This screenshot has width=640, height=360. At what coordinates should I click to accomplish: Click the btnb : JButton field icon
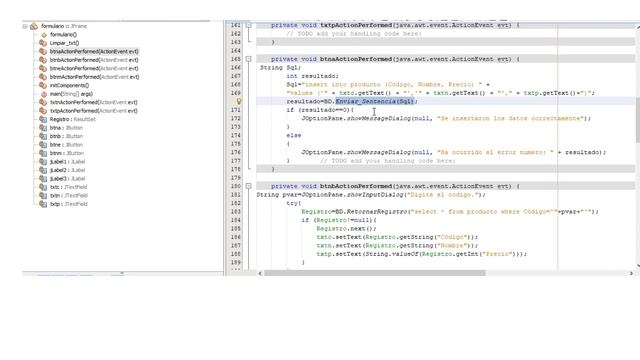tap(43, 136)
